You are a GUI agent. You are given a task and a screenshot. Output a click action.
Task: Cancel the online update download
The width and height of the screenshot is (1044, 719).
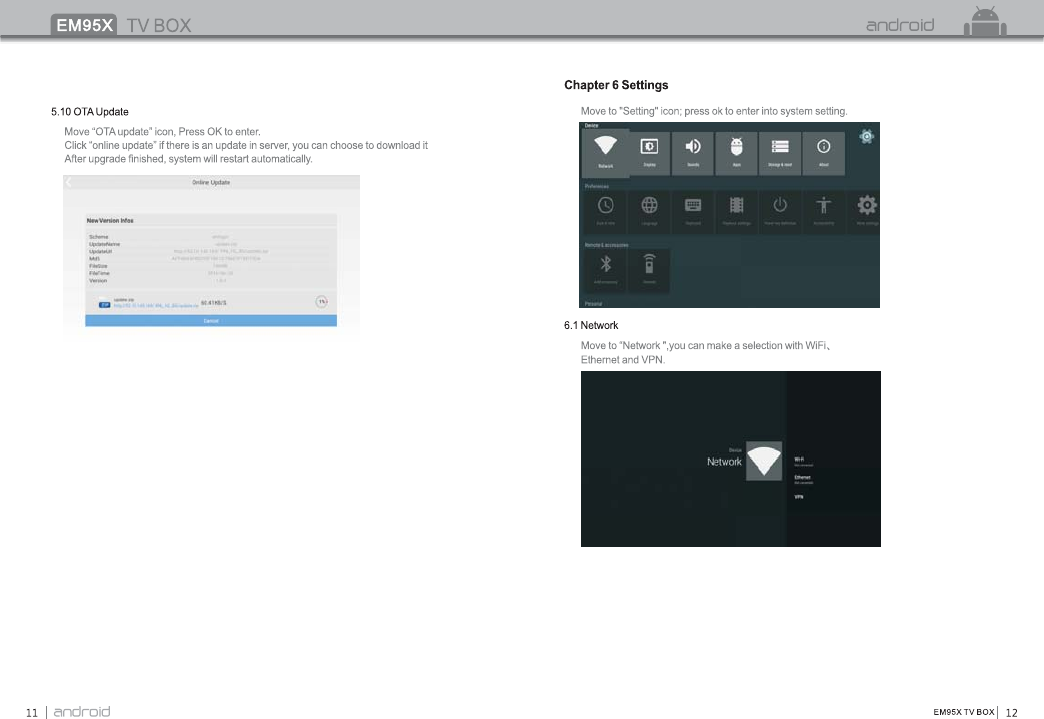pyautogui.click(x=211, y=321)
